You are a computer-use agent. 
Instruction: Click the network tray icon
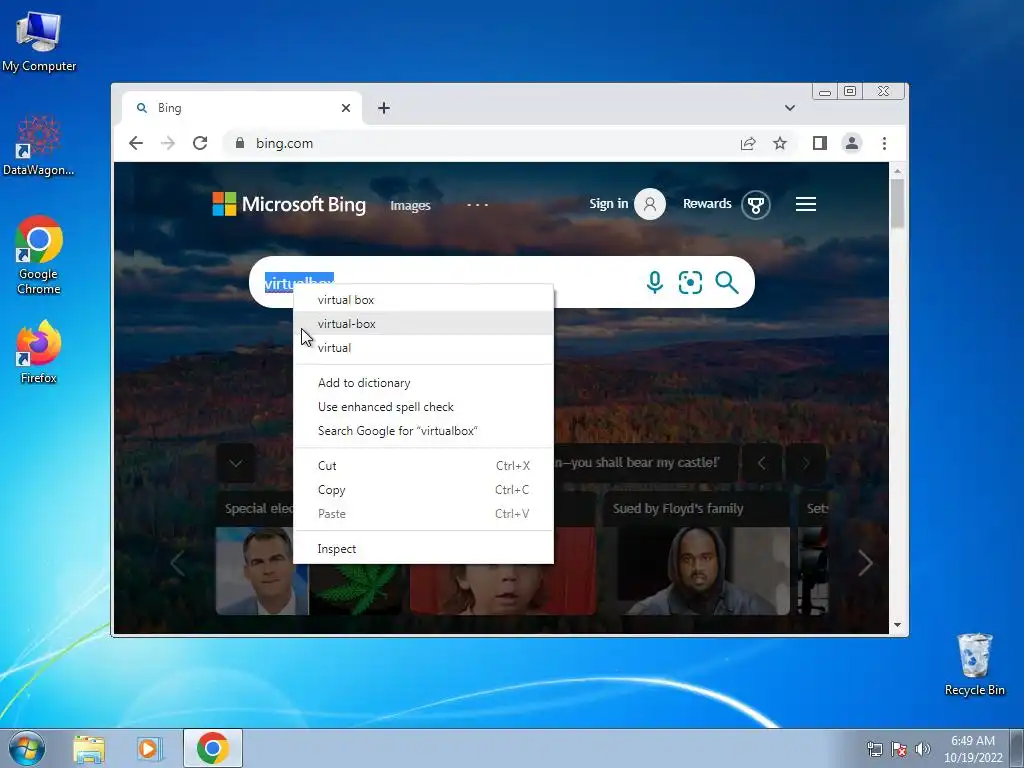[874, 749]
